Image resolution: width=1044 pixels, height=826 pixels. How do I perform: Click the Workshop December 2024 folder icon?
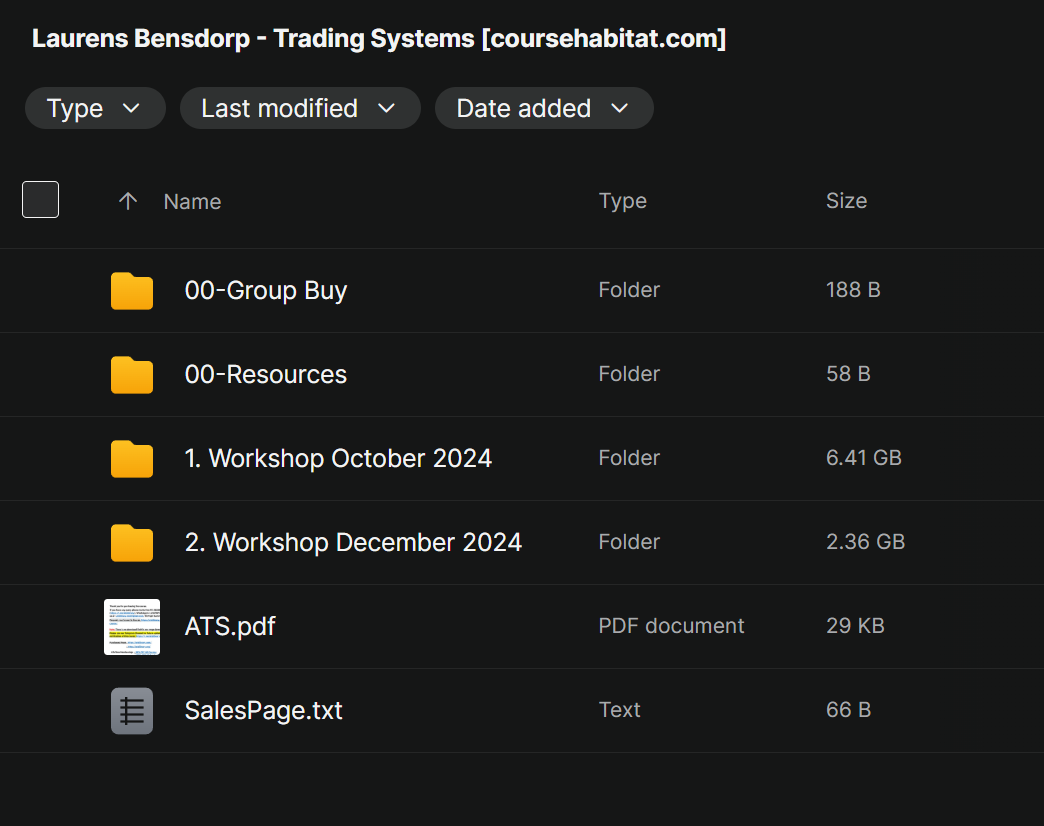(132, 543)
